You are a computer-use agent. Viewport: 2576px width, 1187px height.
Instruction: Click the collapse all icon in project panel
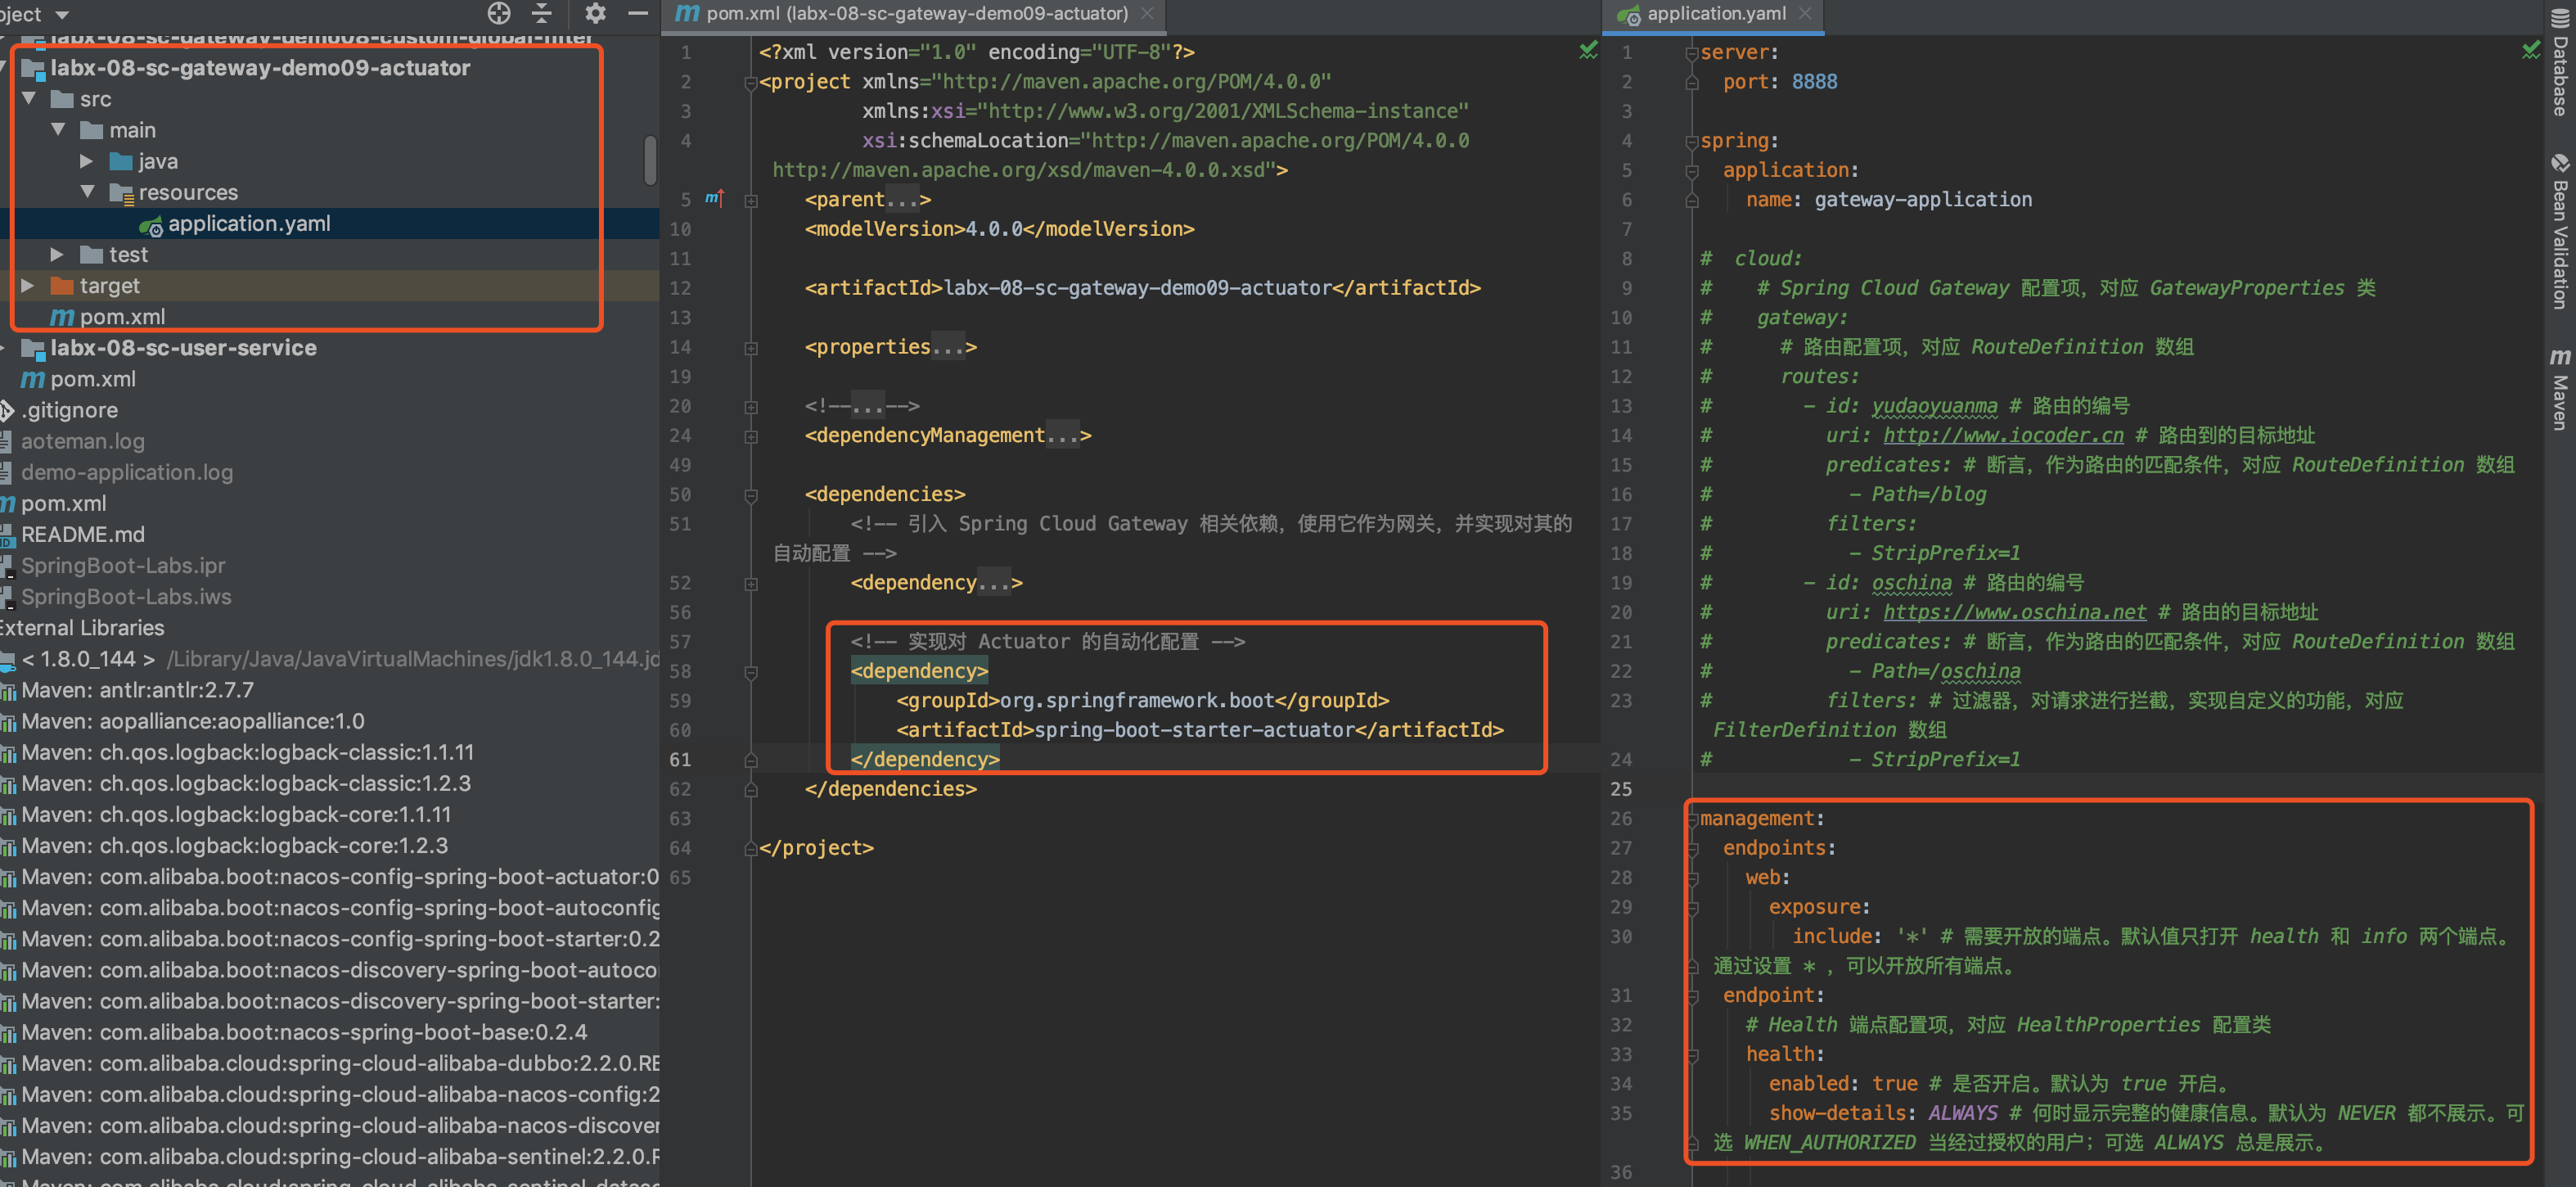(542, 13)
